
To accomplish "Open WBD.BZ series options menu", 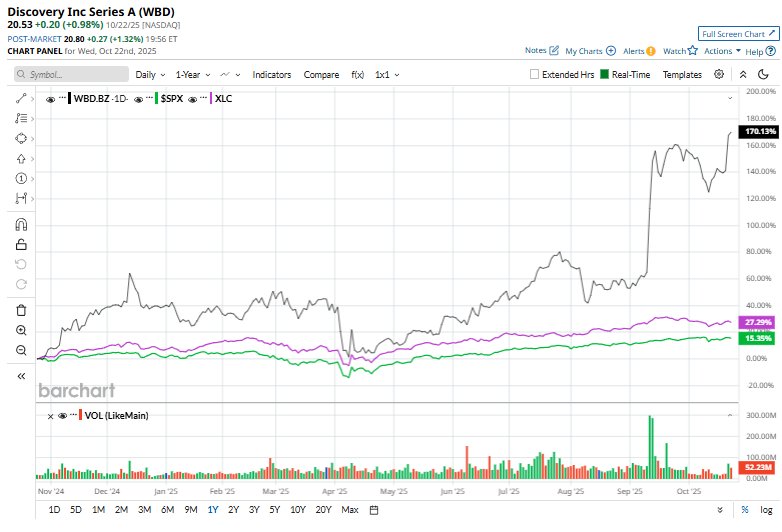I will (x=62, y=97).
